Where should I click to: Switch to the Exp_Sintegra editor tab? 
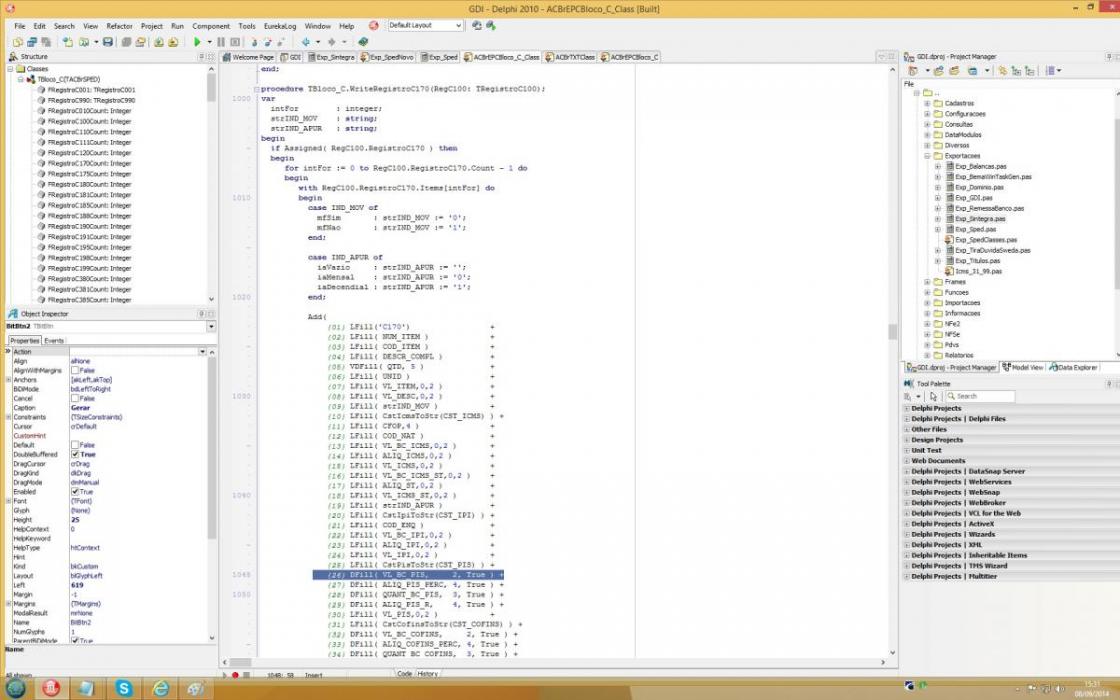(x=331, y=57)
